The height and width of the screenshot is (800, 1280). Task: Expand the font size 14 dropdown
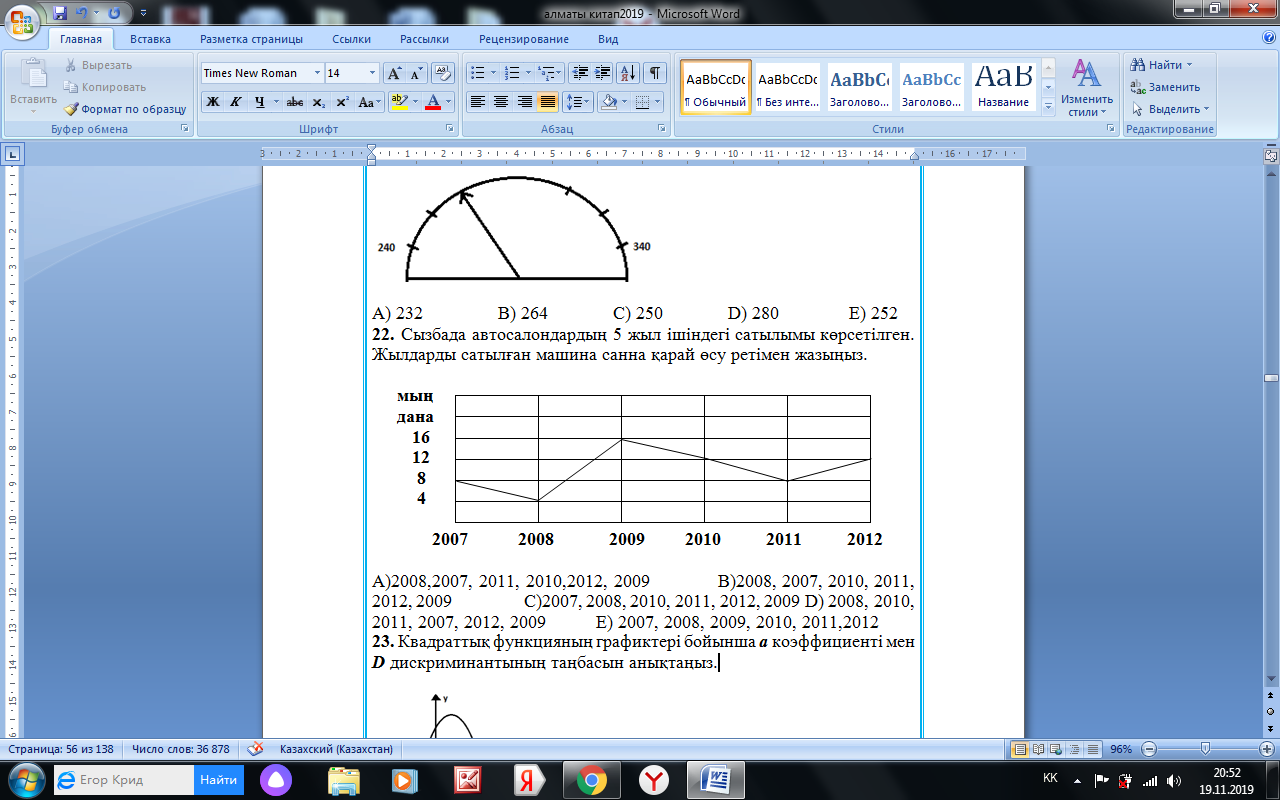pos(372,73)
